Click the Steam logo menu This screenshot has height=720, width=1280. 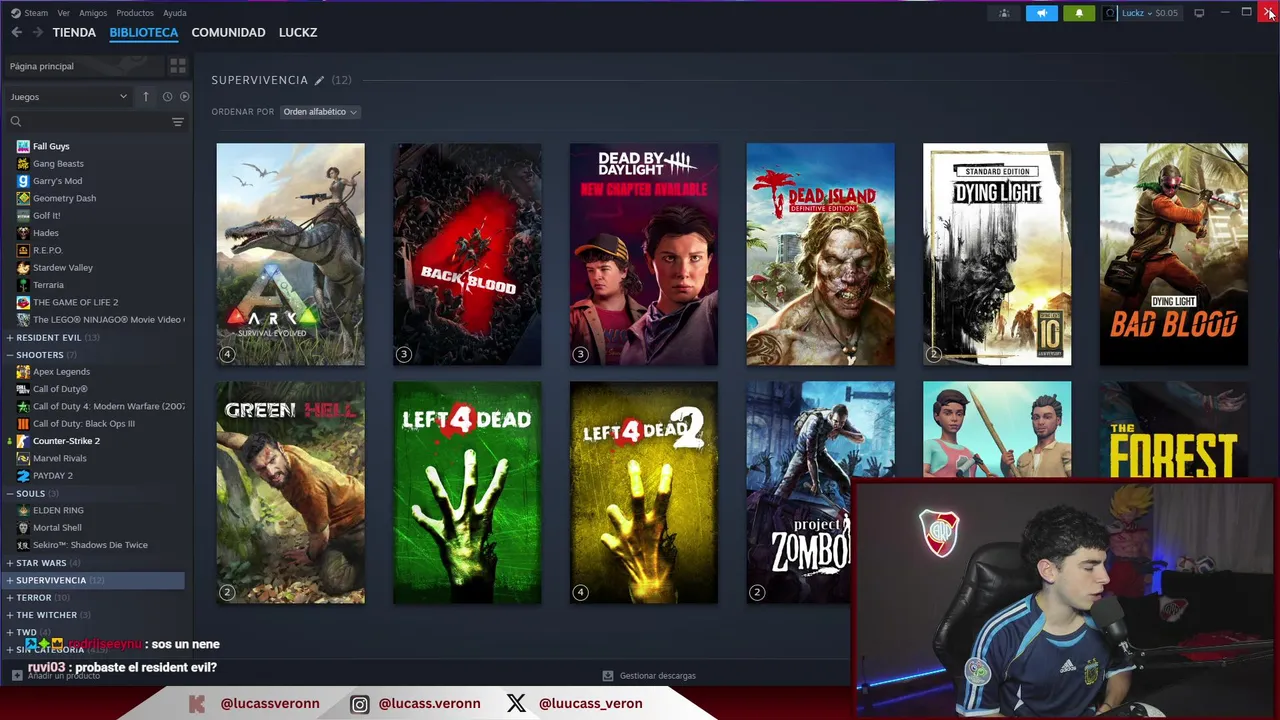[x=15, y=13]
